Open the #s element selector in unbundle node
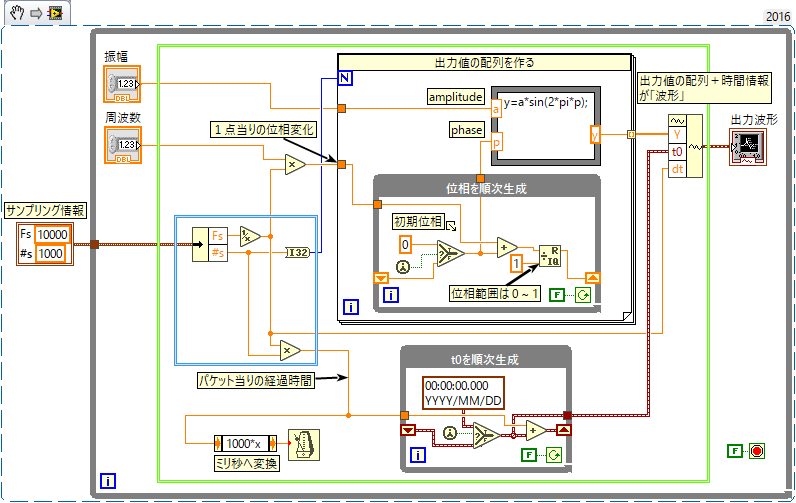 218,252
